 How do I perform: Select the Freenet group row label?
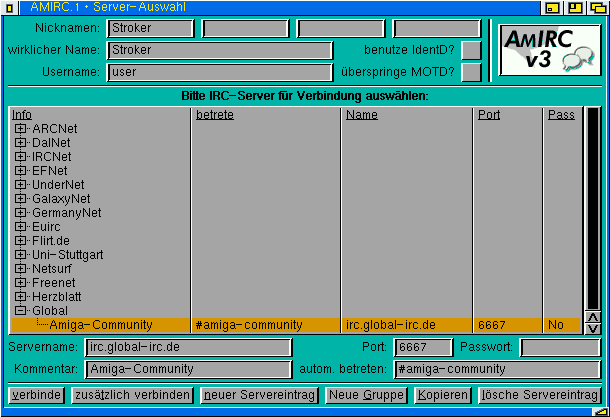point(54,283)
